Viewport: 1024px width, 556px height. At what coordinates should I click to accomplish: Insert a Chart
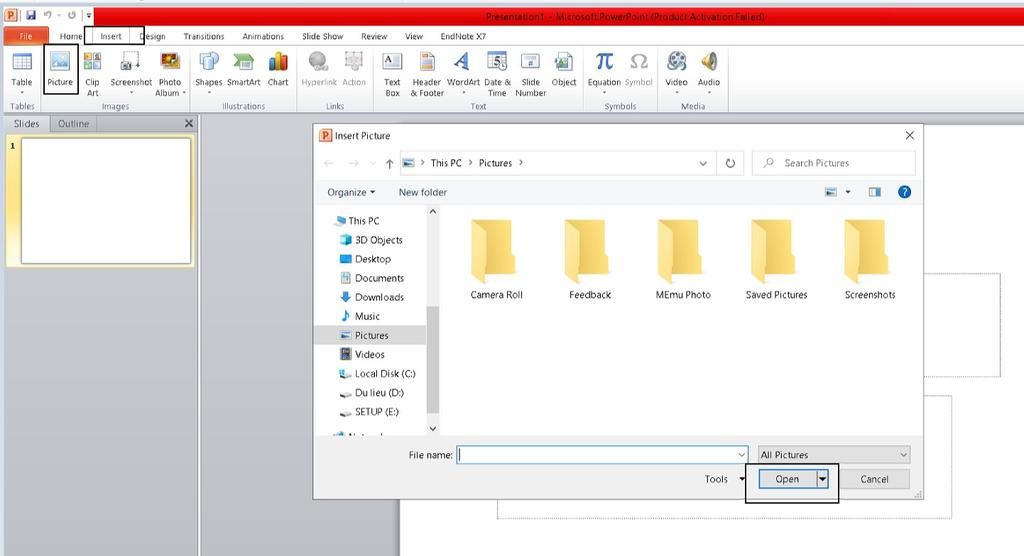(x=278, y=69)
